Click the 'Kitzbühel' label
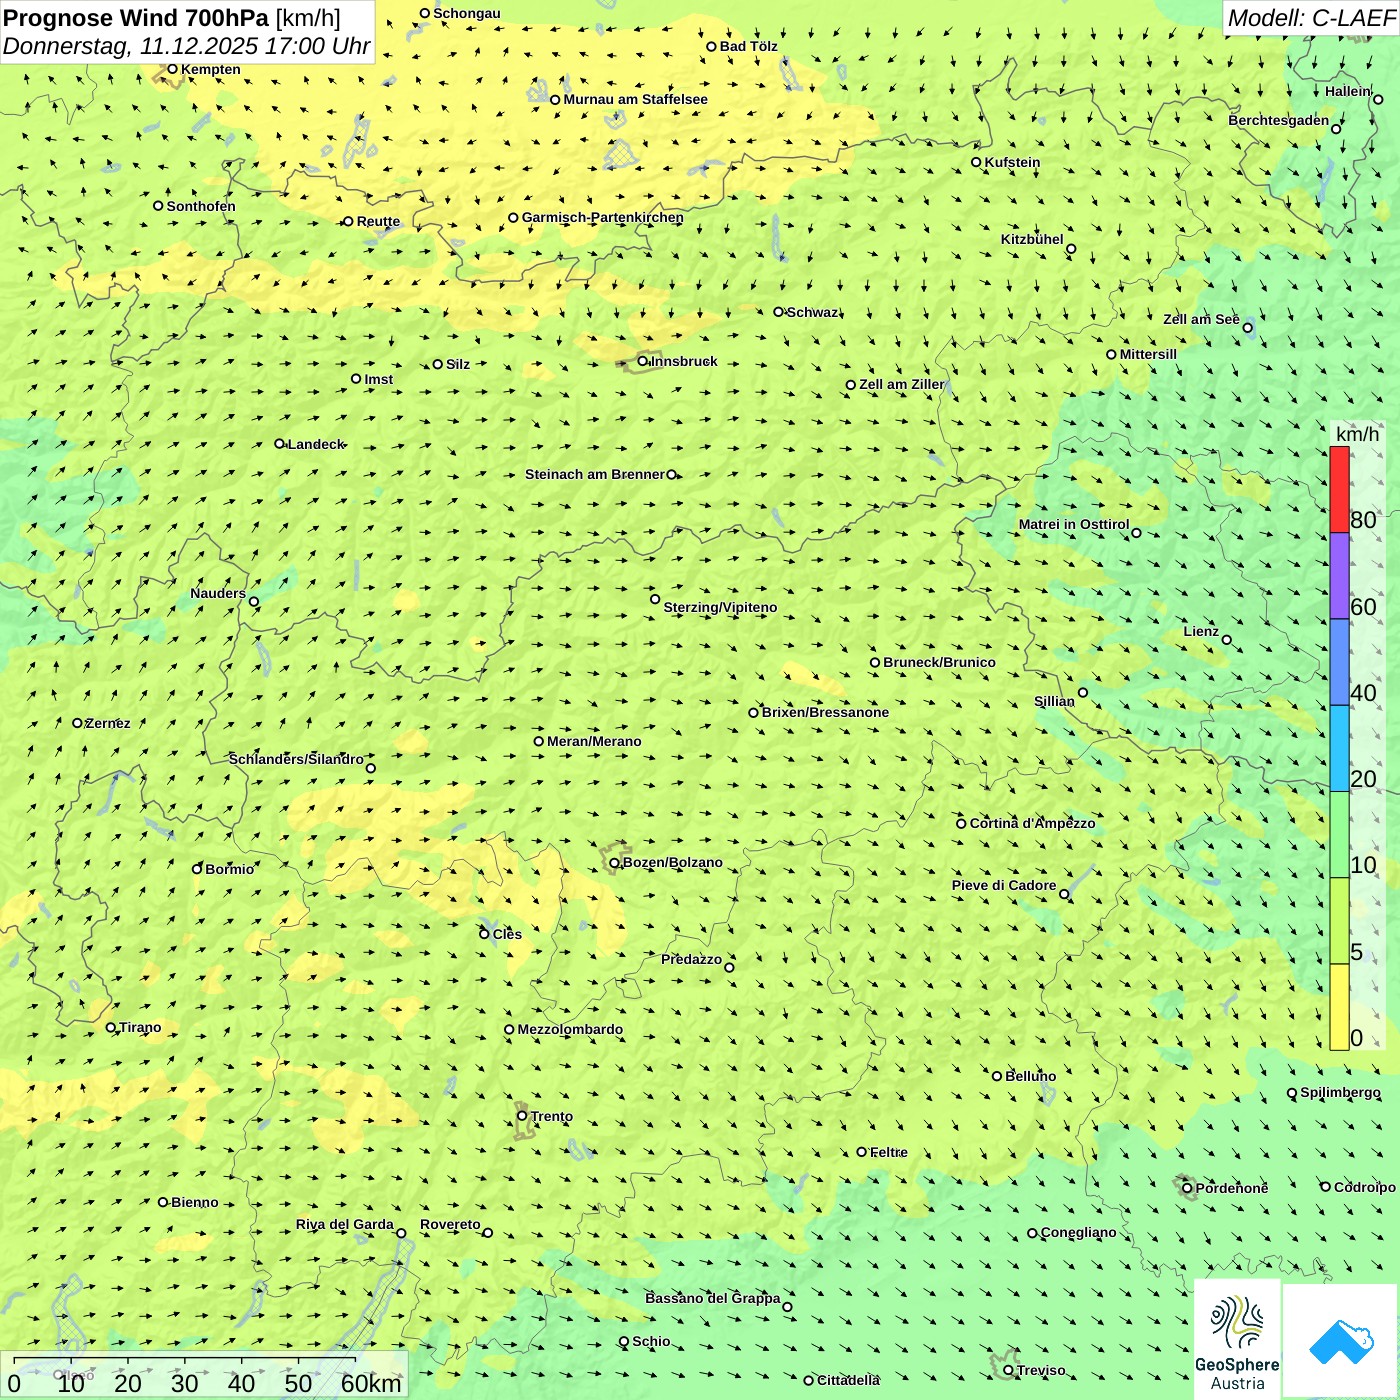Viewport: 1400px width, 1400px height. tap(1032, 239)
